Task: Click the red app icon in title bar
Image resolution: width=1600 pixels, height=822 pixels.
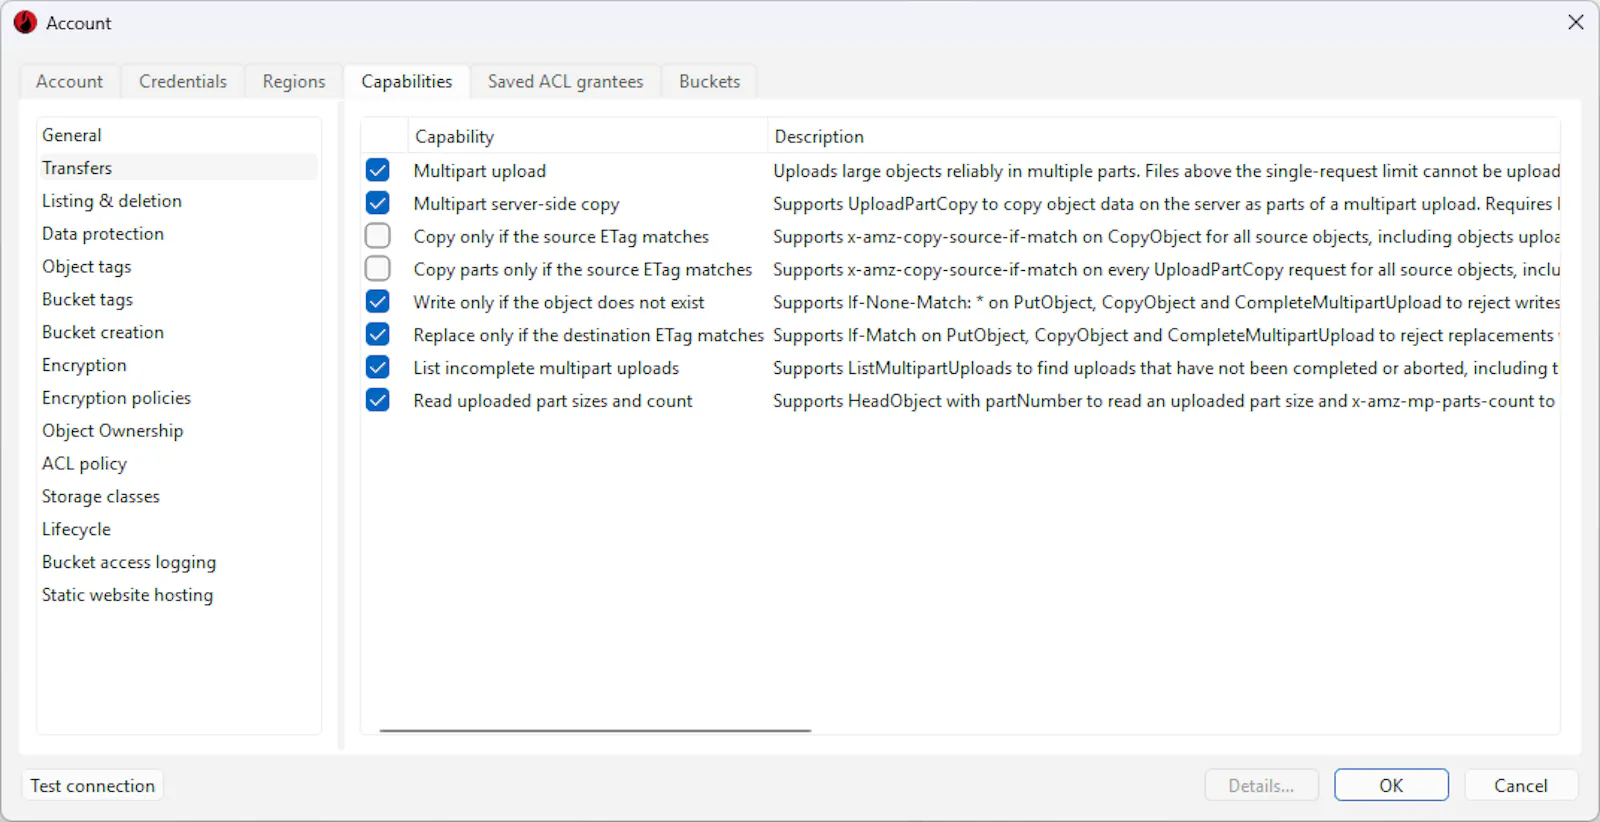Action: point(25,23)
